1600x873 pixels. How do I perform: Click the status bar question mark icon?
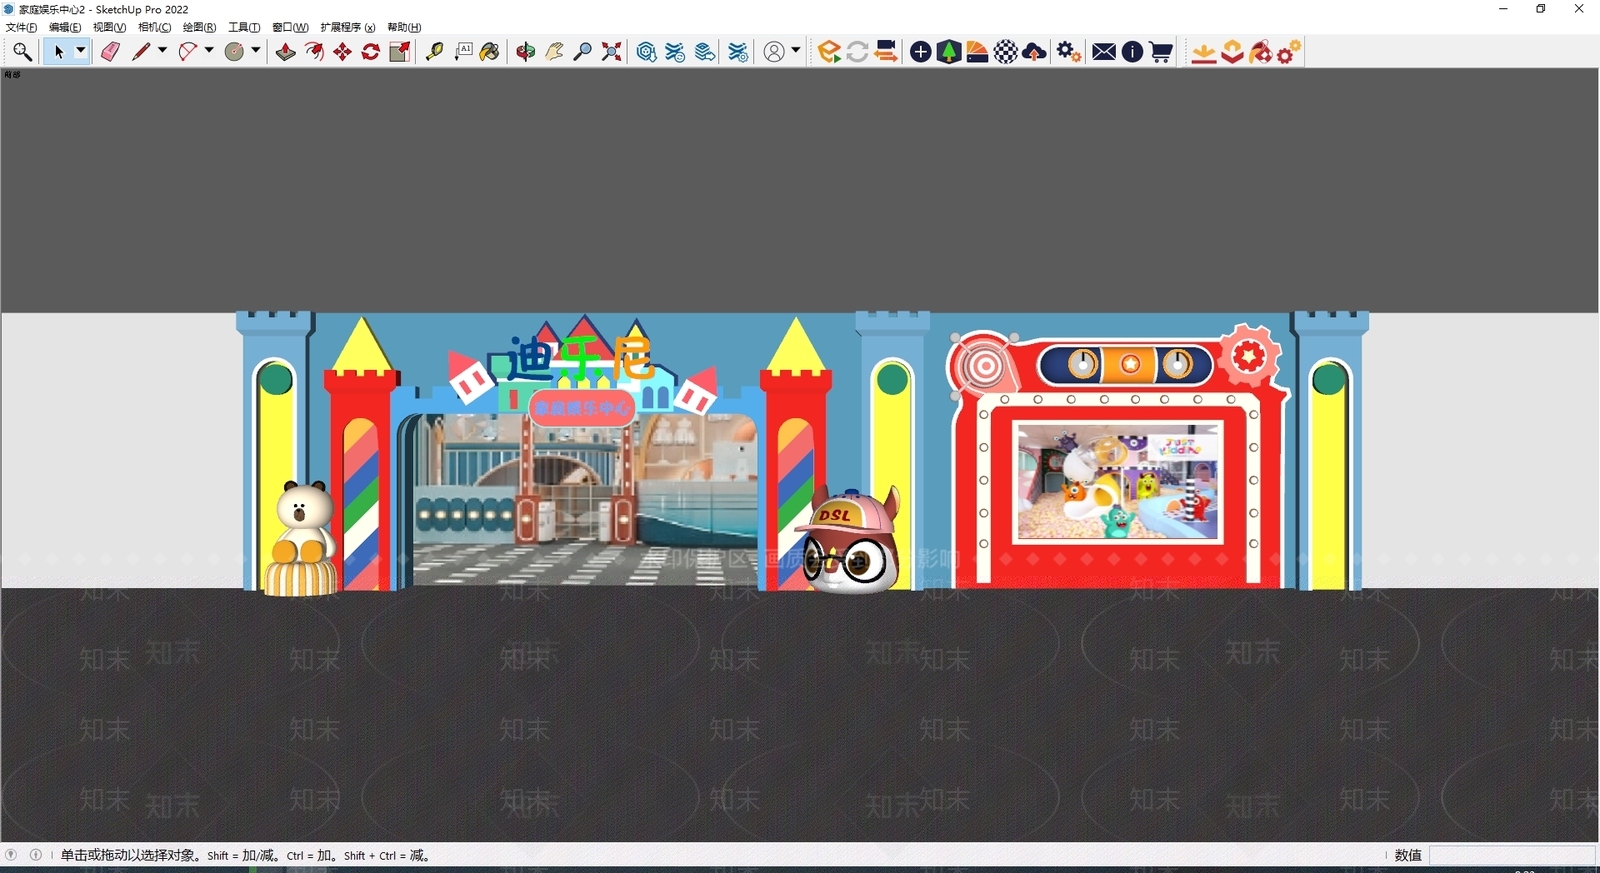pos(11,855)
